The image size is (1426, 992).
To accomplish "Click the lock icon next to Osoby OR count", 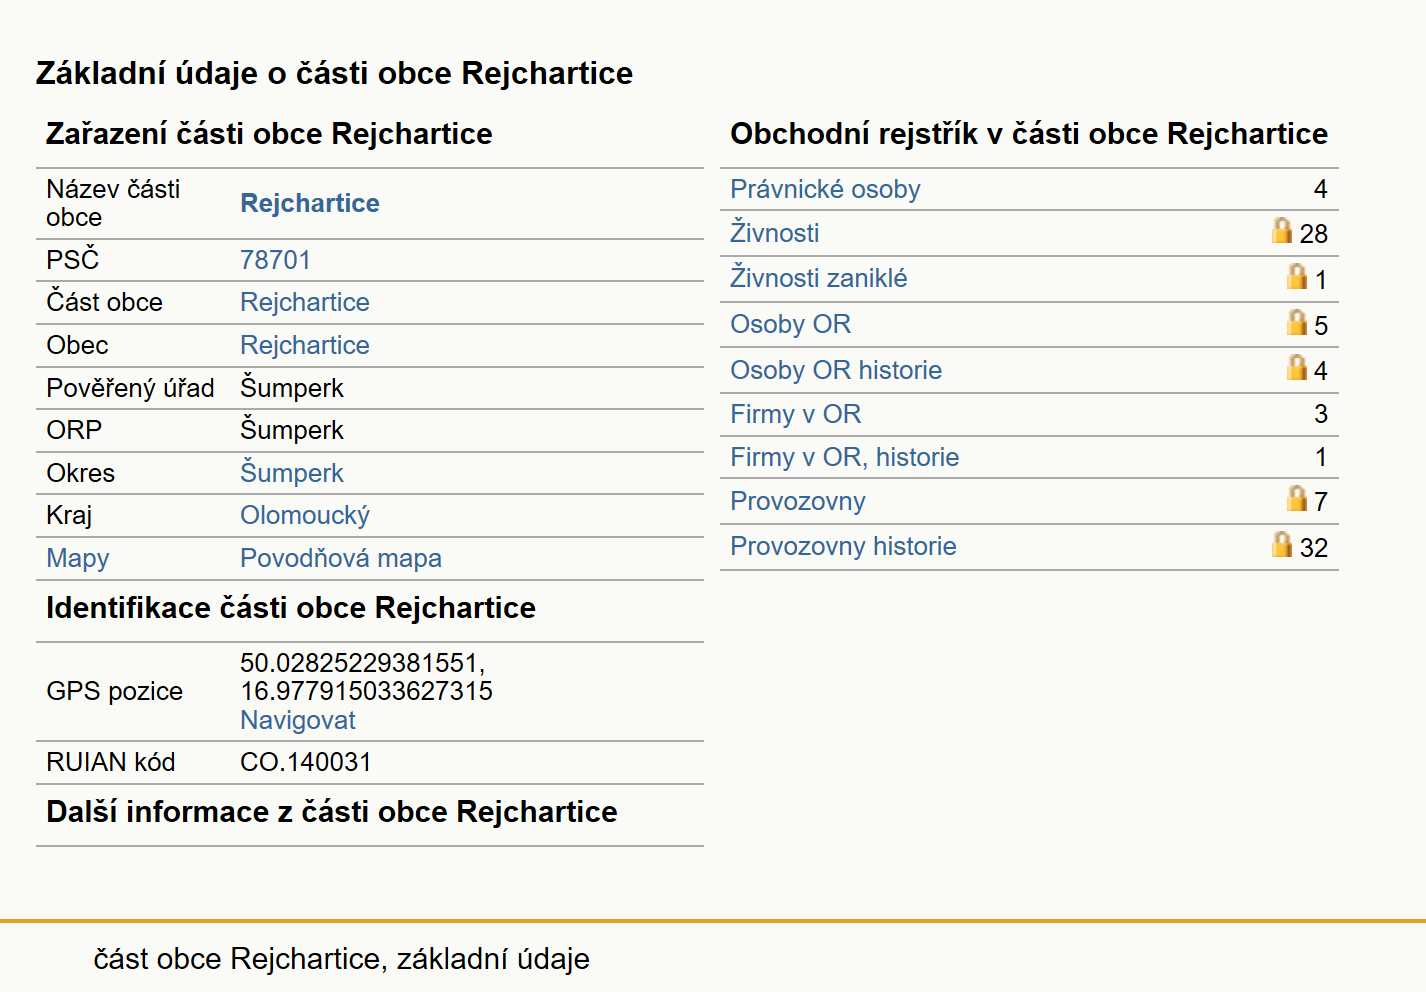I will click(x=1297, y=322).
